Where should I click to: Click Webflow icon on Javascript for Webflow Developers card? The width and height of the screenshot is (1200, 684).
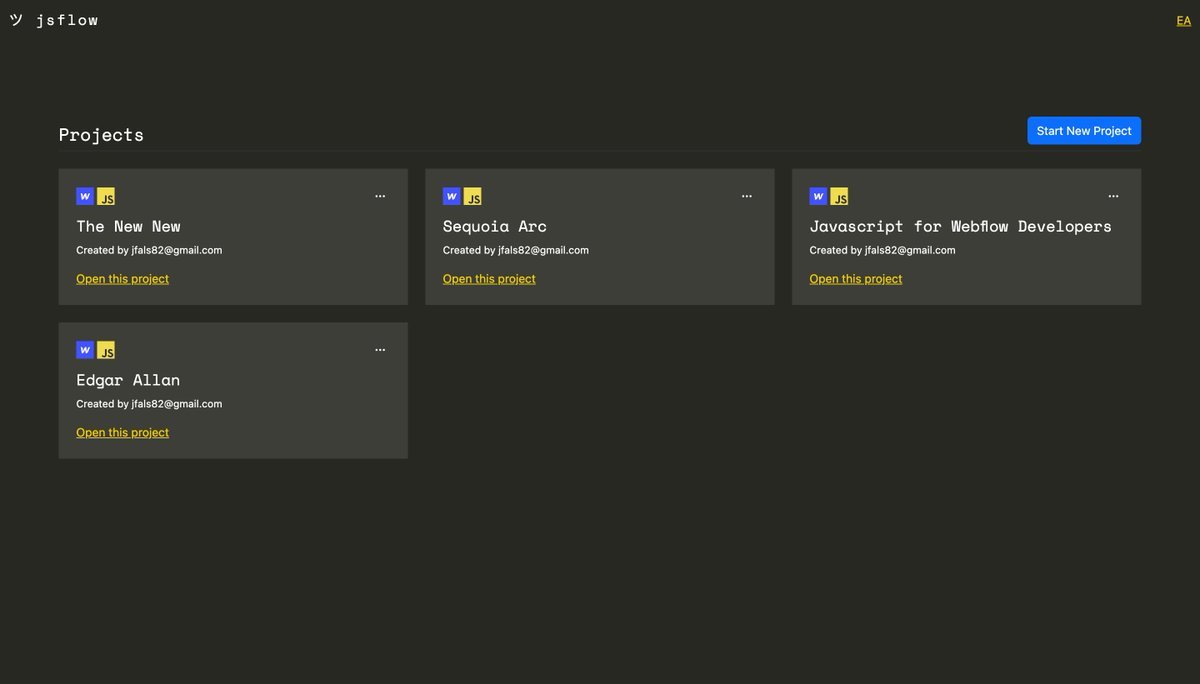[x=819, y=196]
